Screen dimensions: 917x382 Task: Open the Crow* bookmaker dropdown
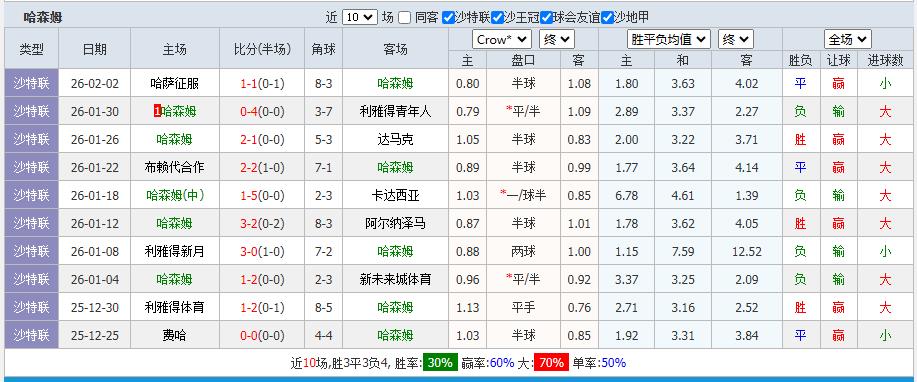coord(502,40)
